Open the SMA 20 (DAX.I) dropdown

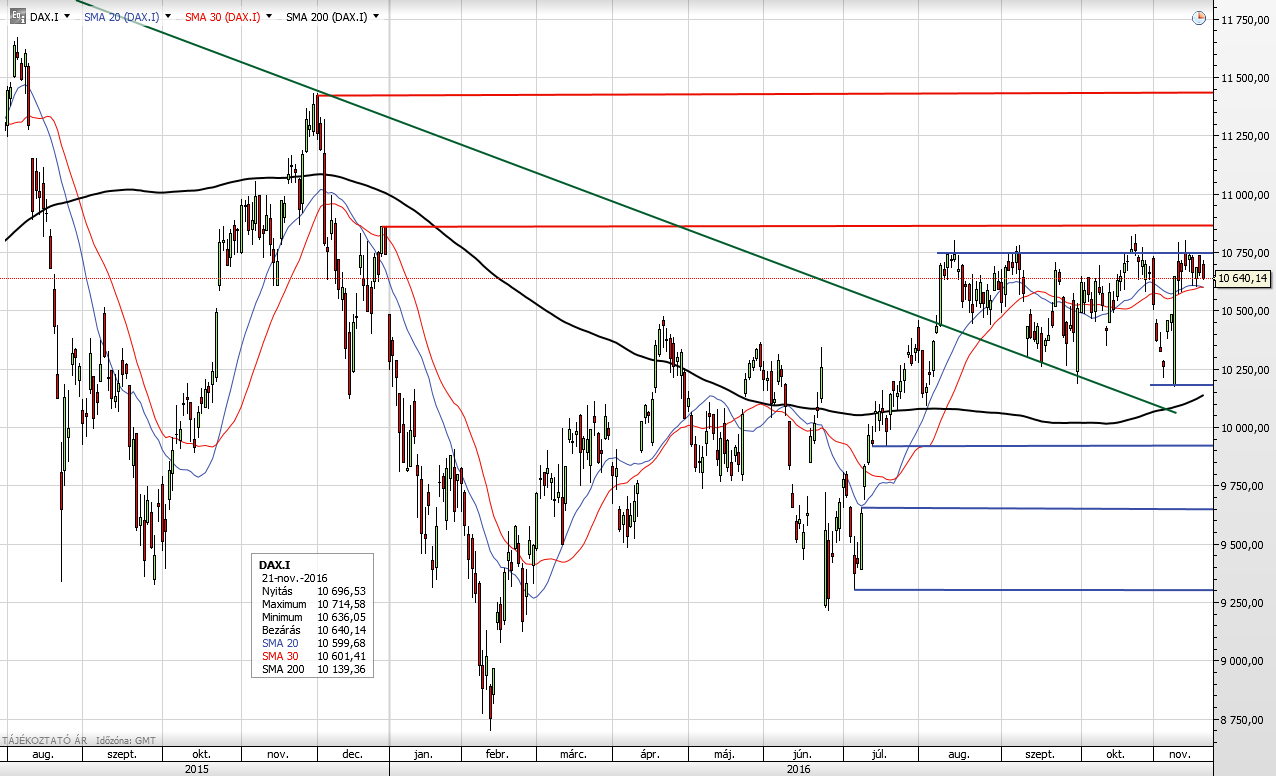point(167,17)
